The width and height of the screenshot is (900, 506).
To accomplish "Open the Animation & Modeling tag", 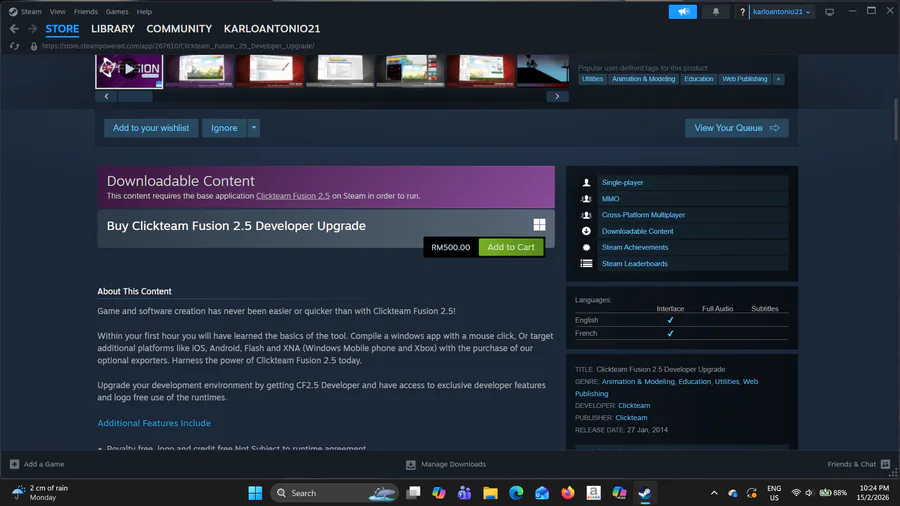I will [643, 79].
